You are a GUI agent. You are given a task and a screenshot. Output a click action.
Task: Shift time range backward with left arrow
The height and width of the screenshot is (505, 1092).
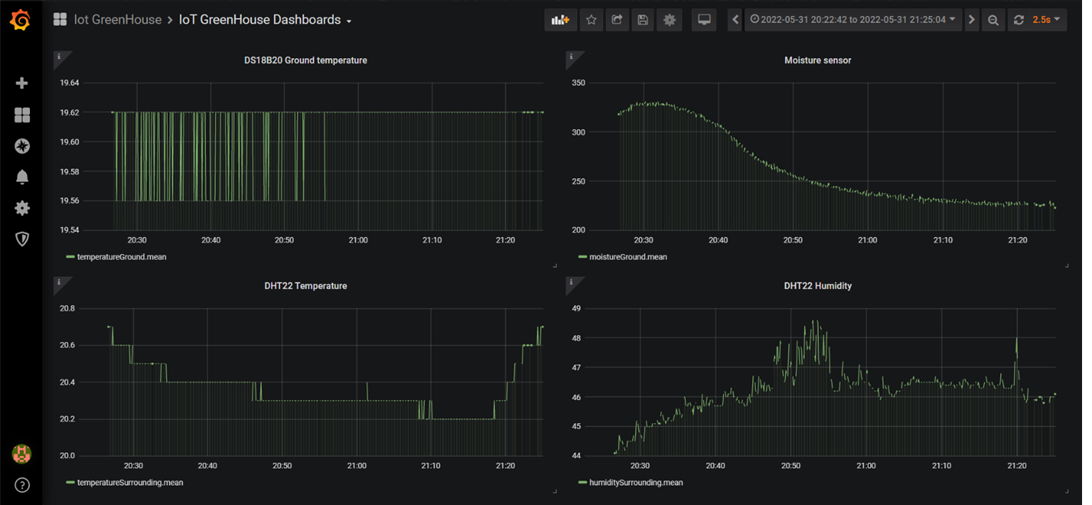click(735, 20)
